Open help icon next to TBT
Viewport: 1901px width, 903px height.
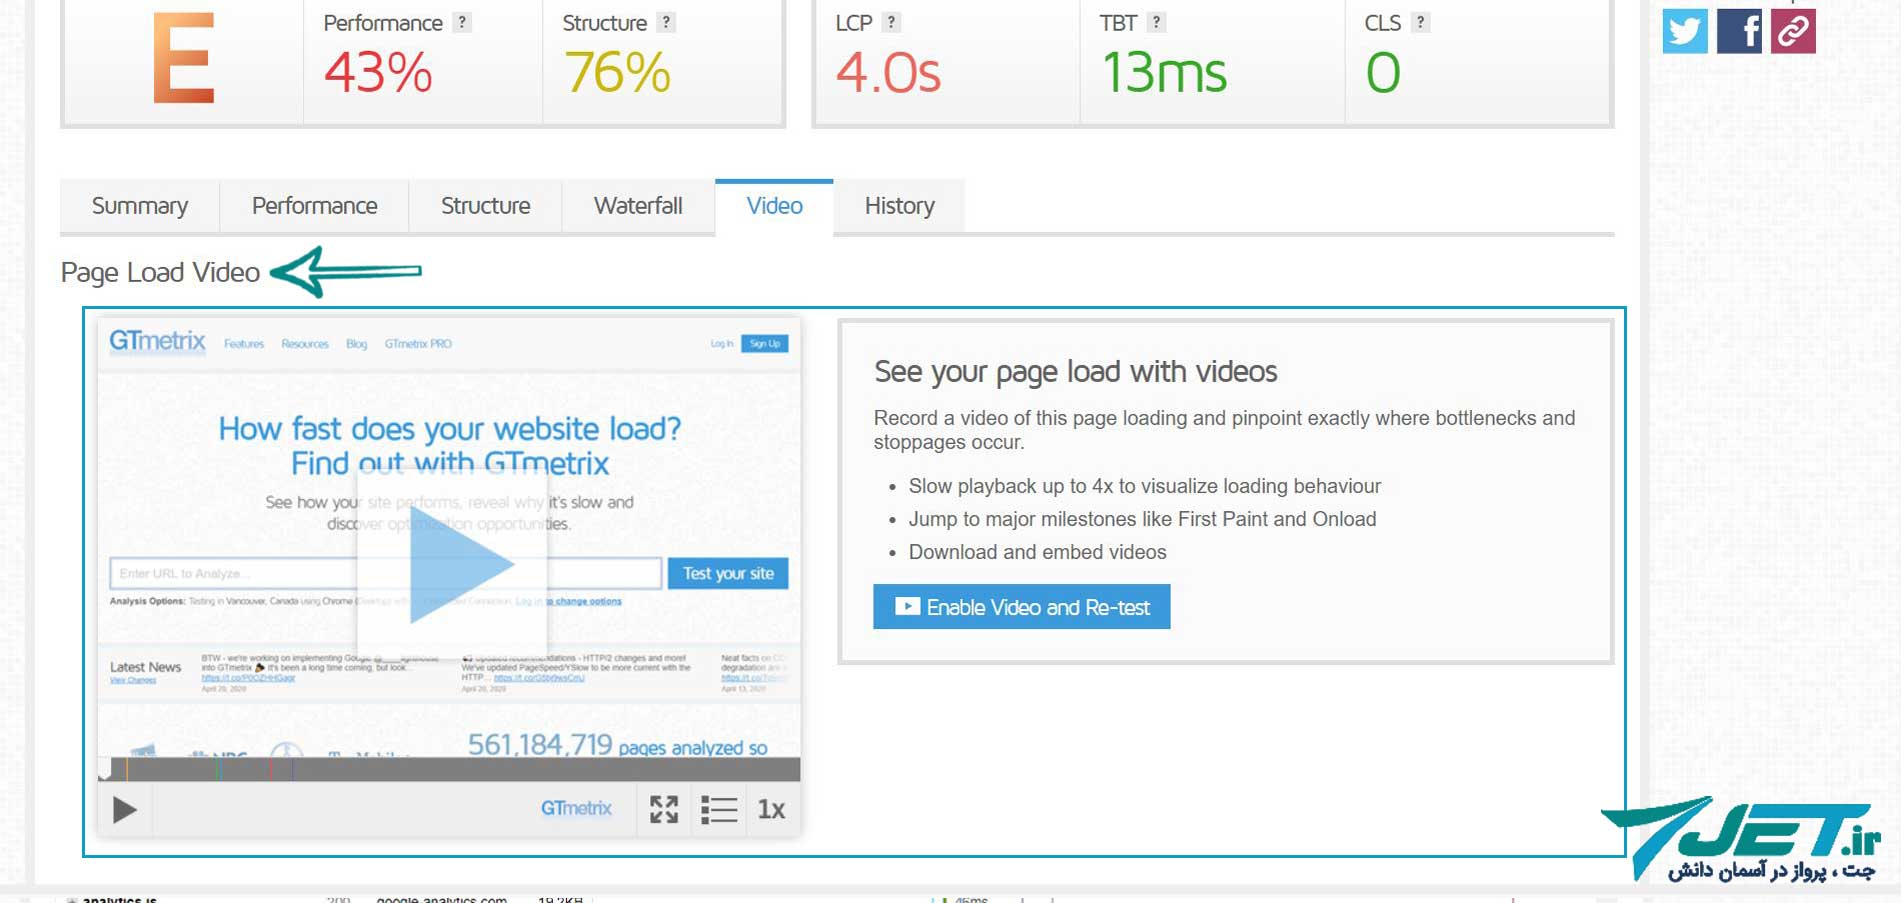[x=1156, y=22]
